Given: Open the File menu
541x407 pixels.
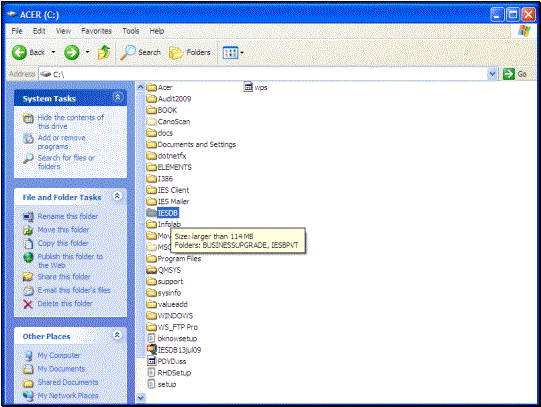Looking at the screenshot, I should pyautogui.click(x=17, y=31).
